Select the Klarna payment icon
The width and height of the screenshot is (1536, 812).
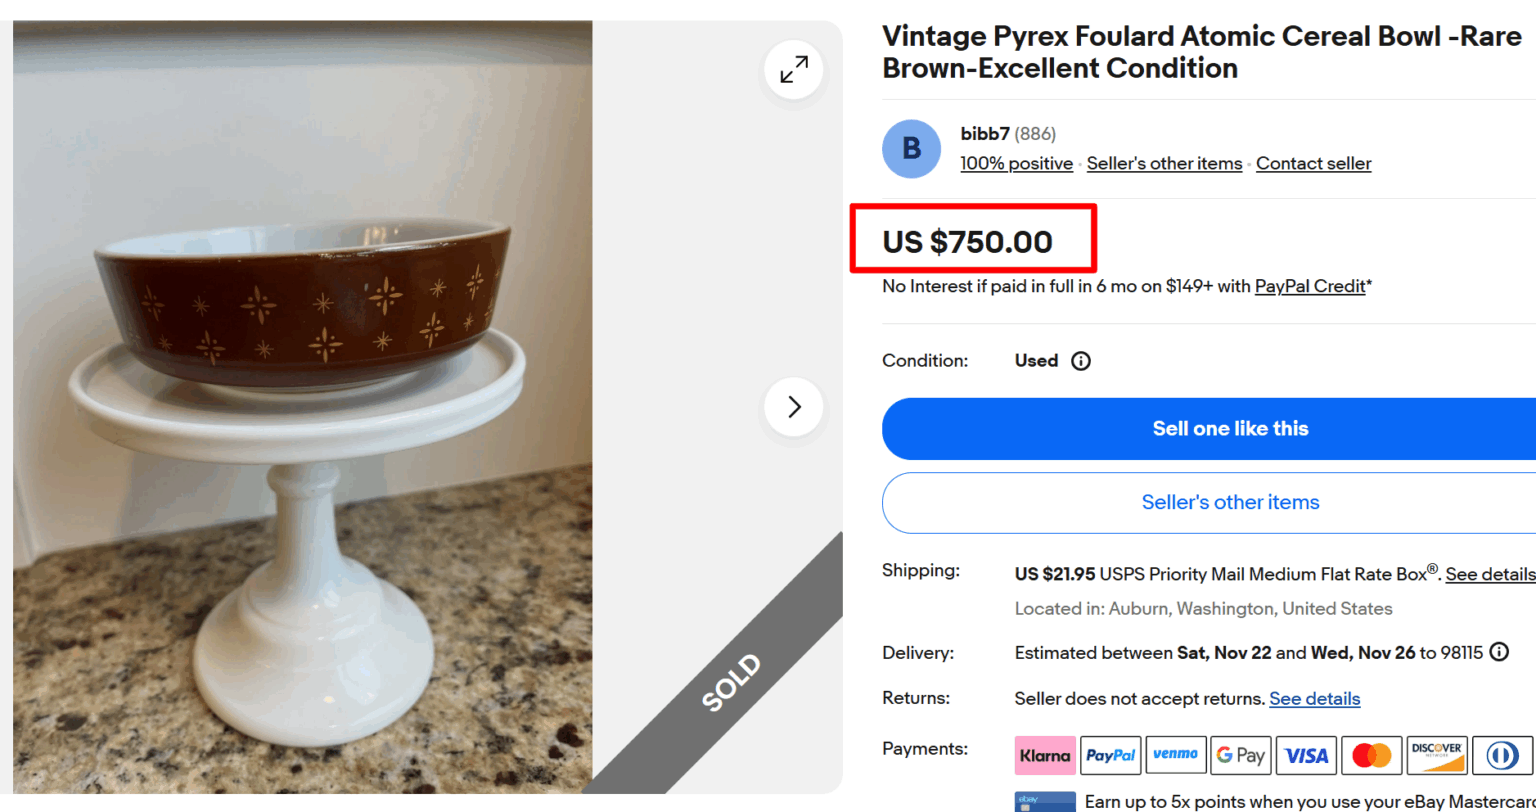tap(1045, 755)
